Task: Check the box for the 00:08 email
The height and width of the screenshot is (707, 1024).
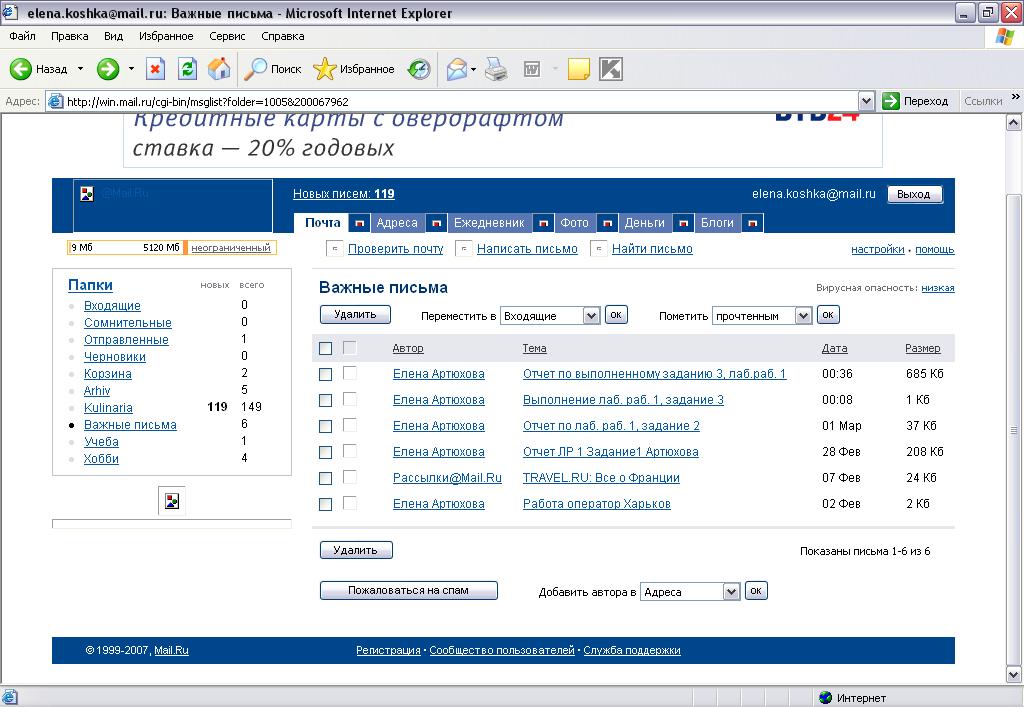Action: [325, 401]
